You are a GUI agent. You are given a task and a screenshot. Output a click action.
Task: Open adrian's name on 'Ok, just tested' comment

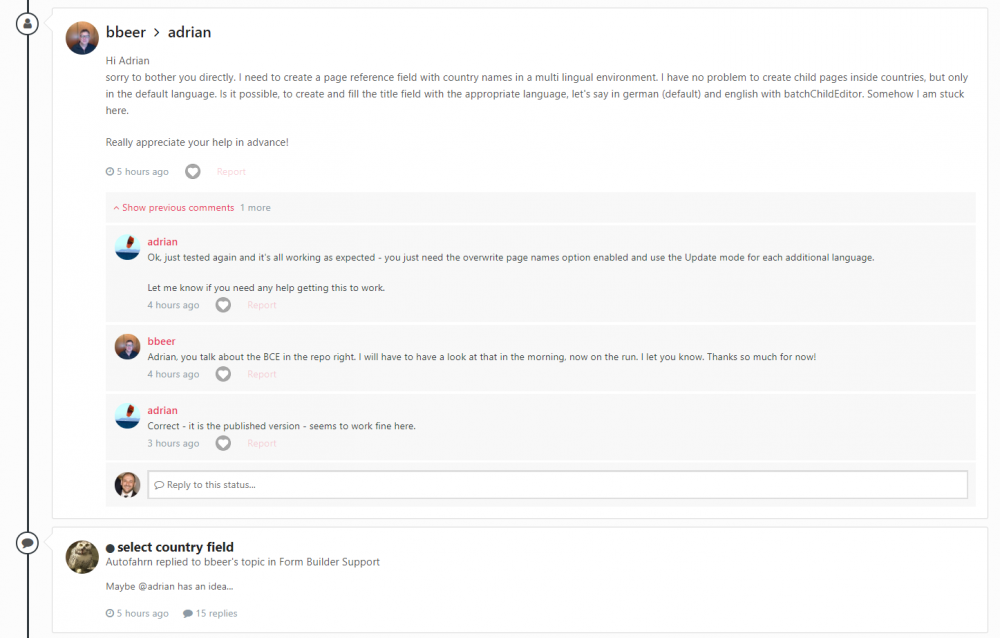[163, 242]
